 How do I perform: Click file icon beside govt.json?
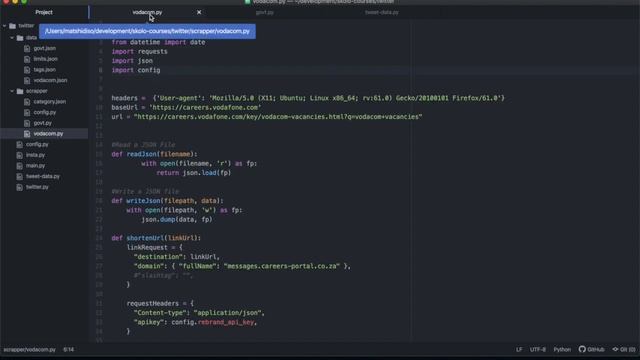(27, 48)
